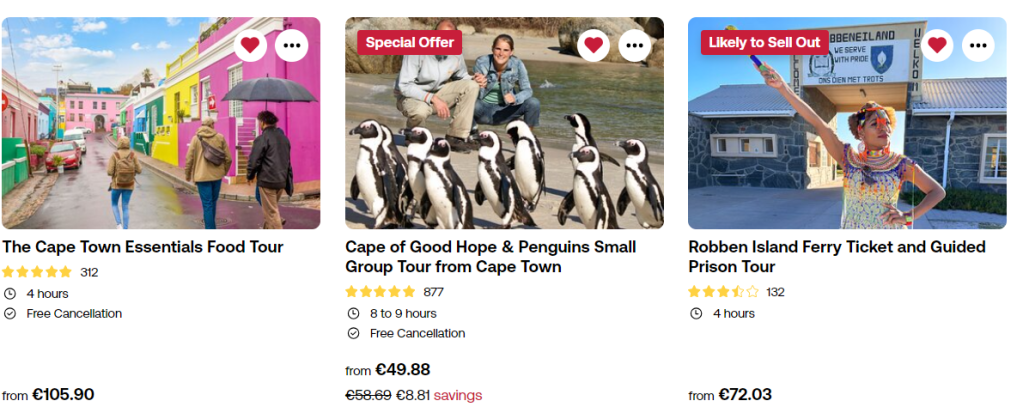Open more options on Robben Island tour card
The width and height of the screenshot is (1023, 413).
(x=978, y=45)
